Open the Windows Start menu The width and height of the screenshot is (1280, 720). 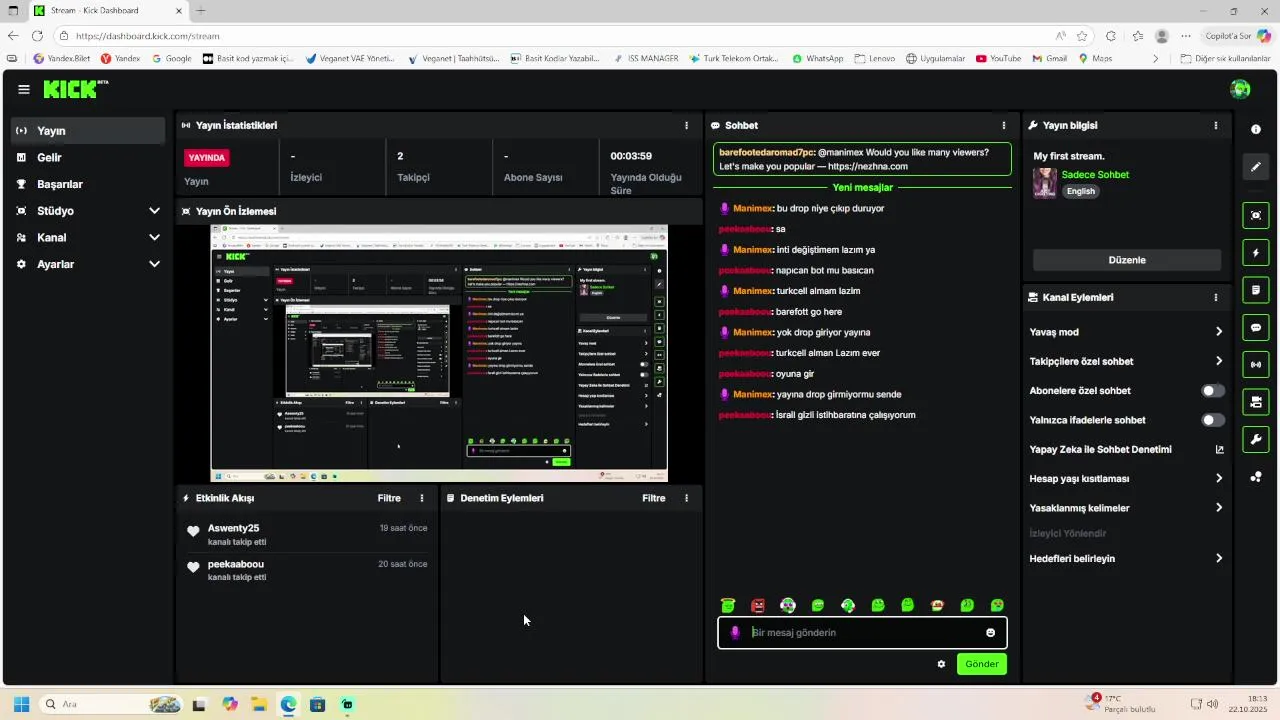tap(21, 704)
